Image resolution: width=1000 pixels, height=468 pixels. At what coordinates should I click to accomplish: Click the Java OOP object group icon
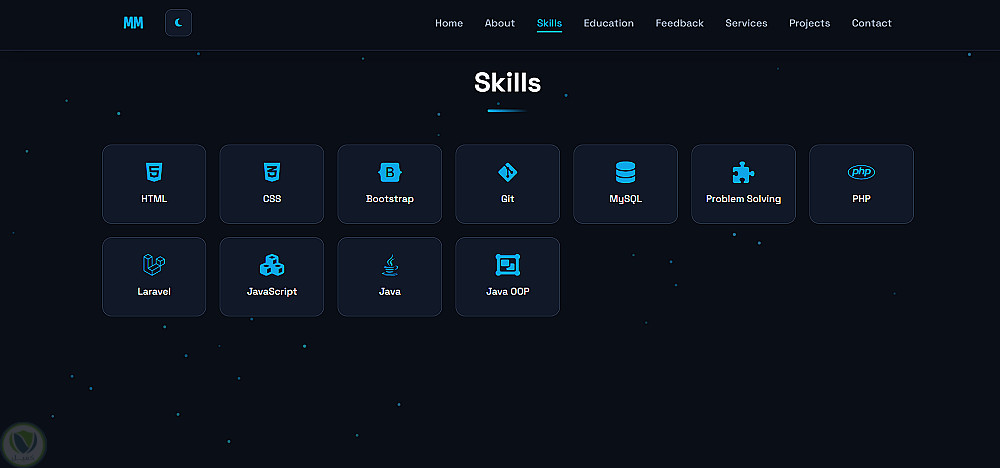[508, 265]
